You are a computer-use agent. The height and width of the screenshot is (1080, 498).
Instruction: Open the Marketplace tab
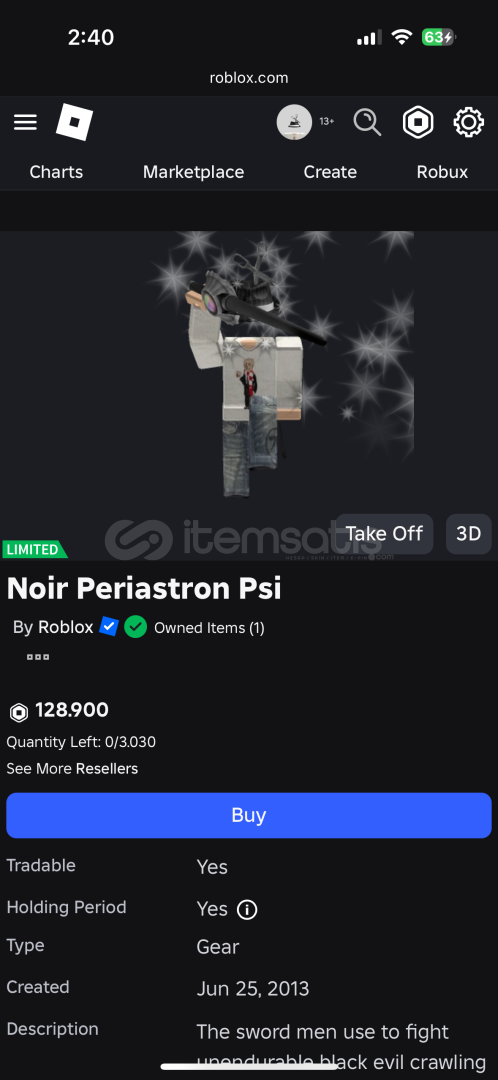pyautogui.click(x=194, y=172)
